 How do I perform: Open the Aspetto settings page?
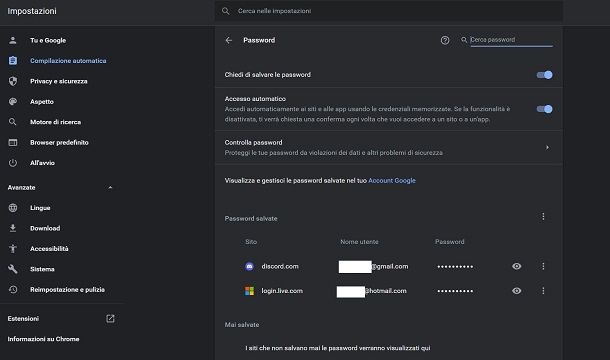pos(42,102)
